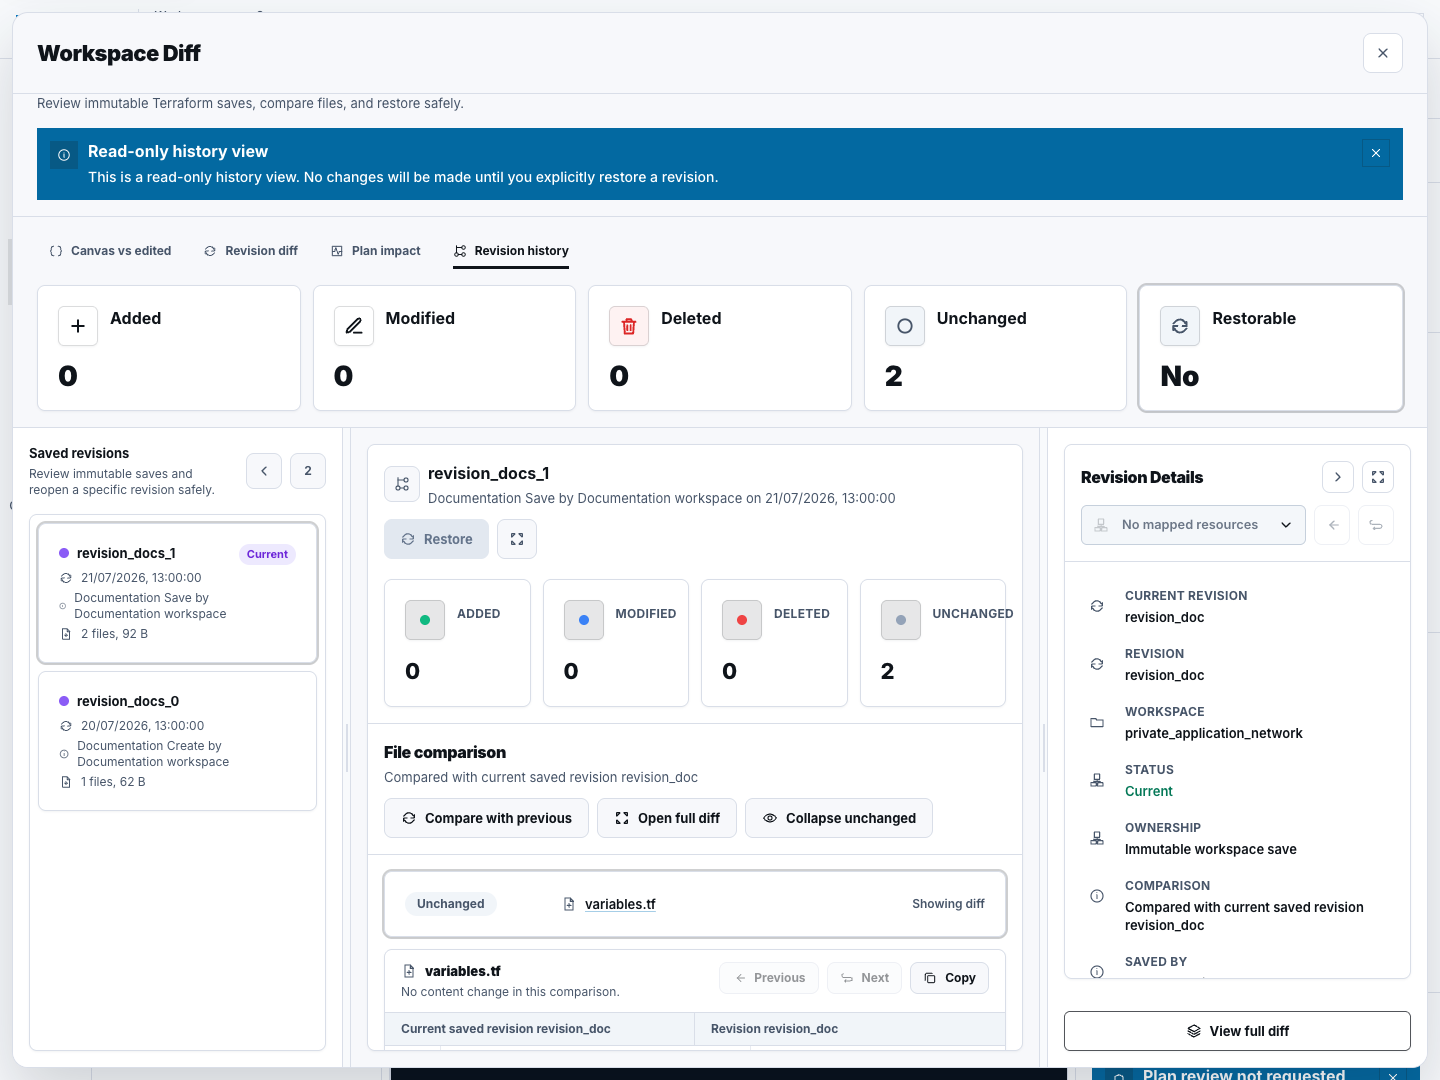This screenshot has height=1080, width=1440.
Task: Click the return arrow beside mapped resources
Action: (x=1376, y=525)
